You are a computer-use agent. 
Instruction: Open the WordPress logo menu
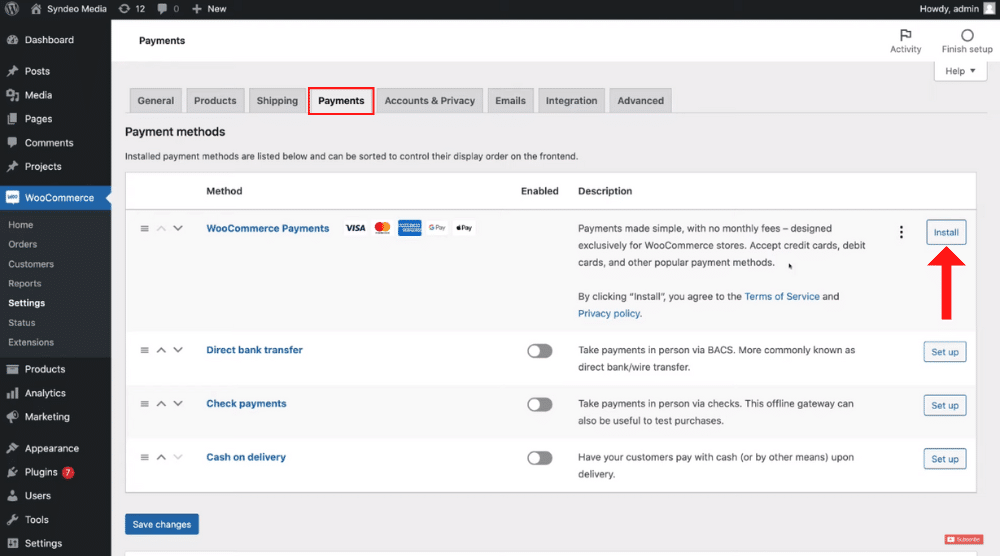click(11, 9)
